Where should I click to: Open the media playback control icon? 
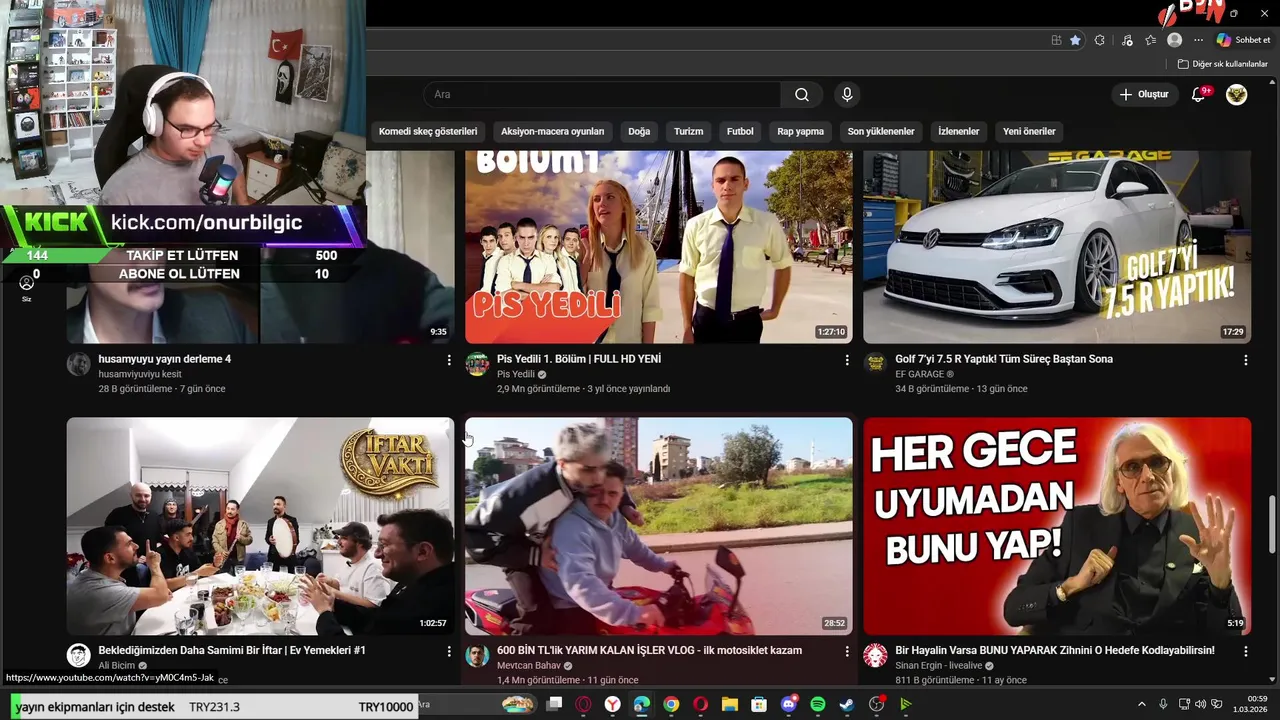coord(1127,40)
